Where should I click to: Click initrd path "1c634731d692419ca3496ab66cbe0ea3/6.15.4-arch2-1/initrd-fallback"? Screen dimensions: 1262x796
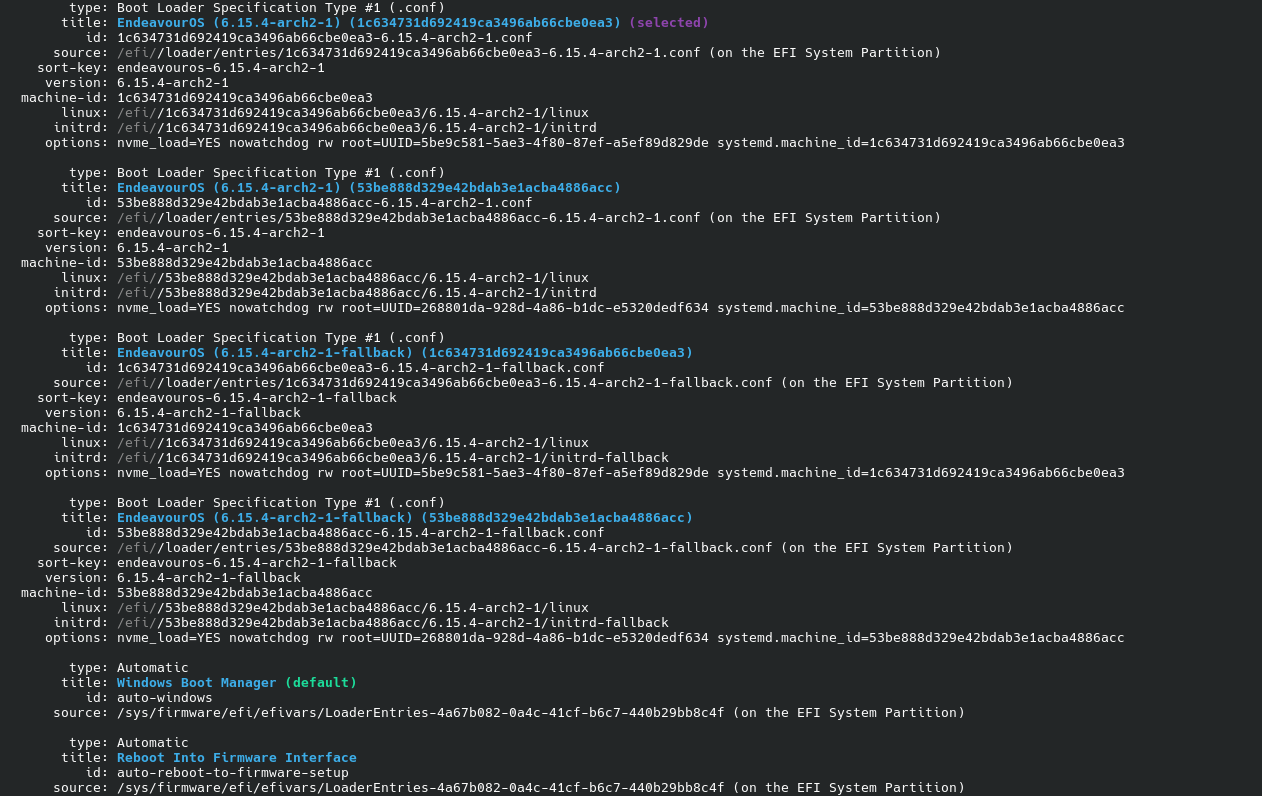tap(393, 457)
